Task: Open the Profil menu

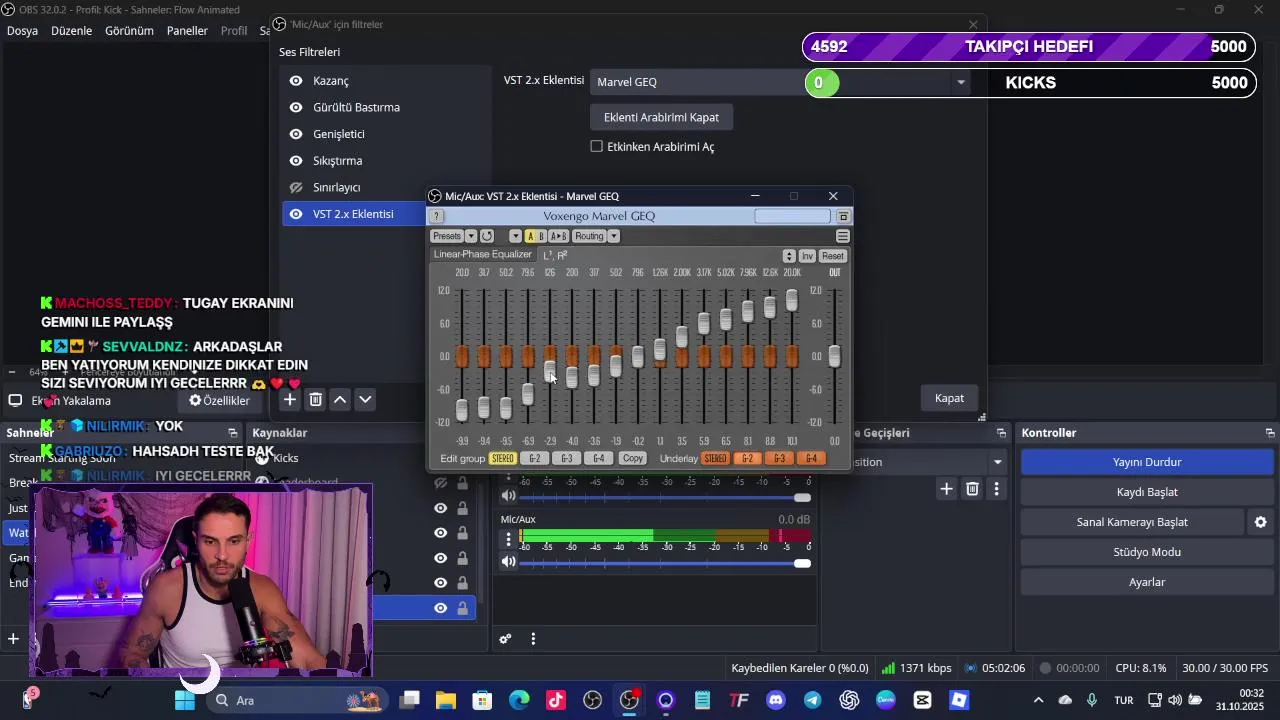Action: [x=234, y=31]
